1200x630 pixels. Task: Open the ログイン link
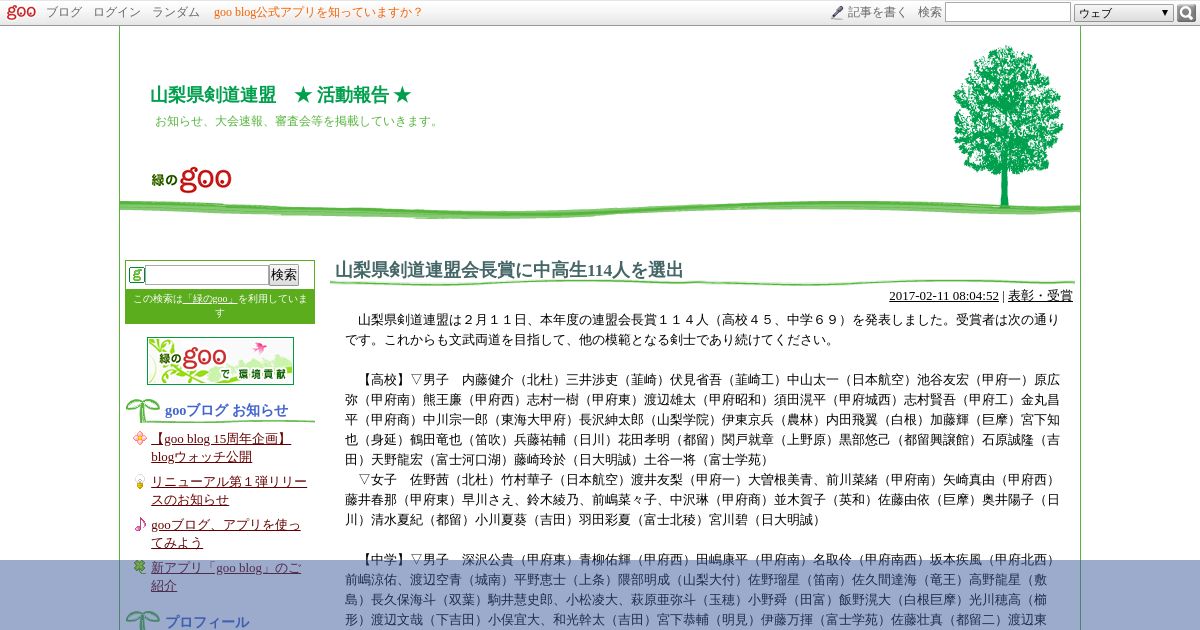(x=117, y=12)
